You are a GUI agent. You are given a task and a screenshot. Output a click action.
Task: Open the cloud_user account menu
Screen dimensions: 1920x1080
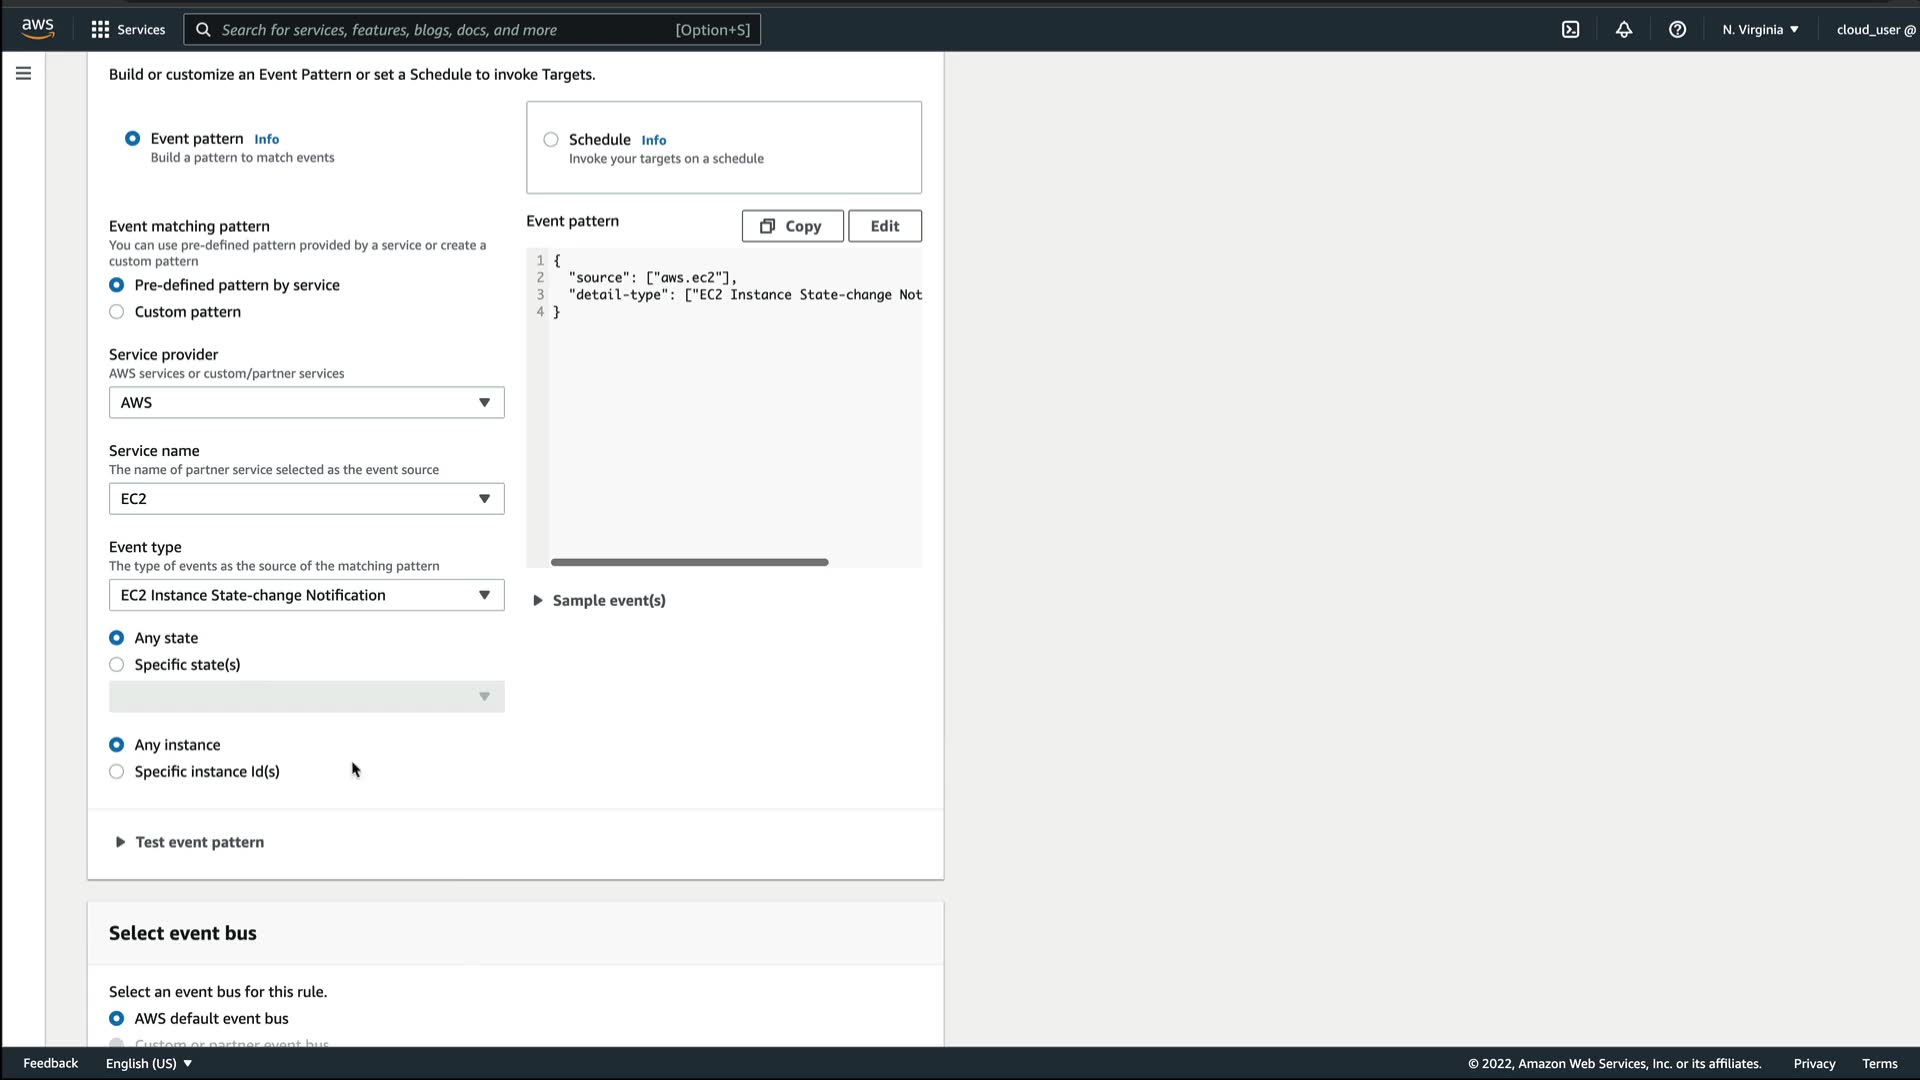(x=1875, y=29)
